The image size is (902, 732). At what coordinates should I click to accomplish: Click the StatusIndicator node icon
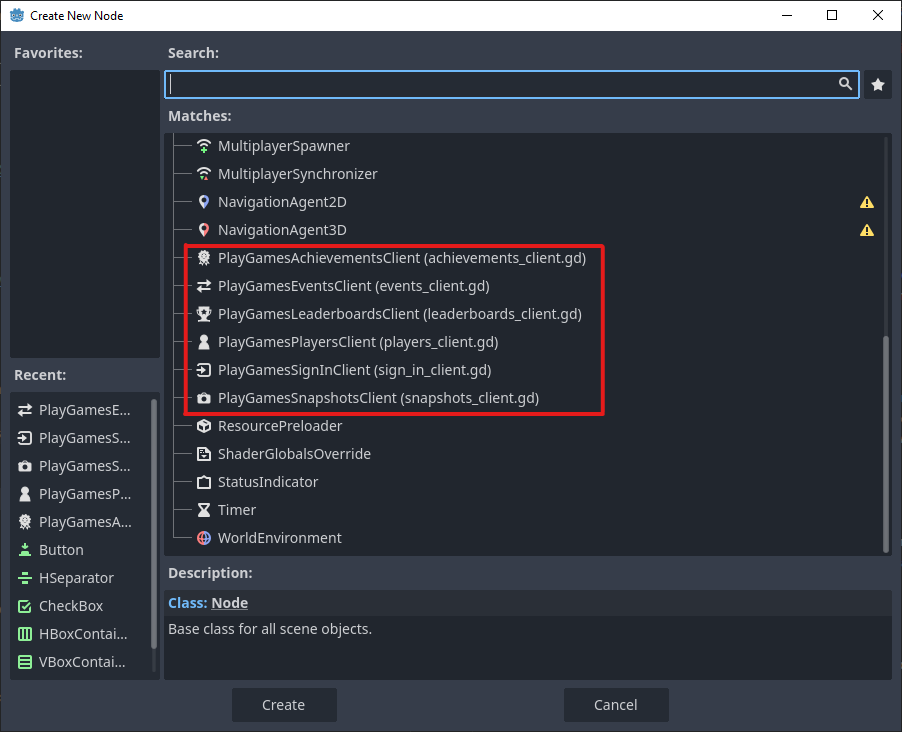204,482
